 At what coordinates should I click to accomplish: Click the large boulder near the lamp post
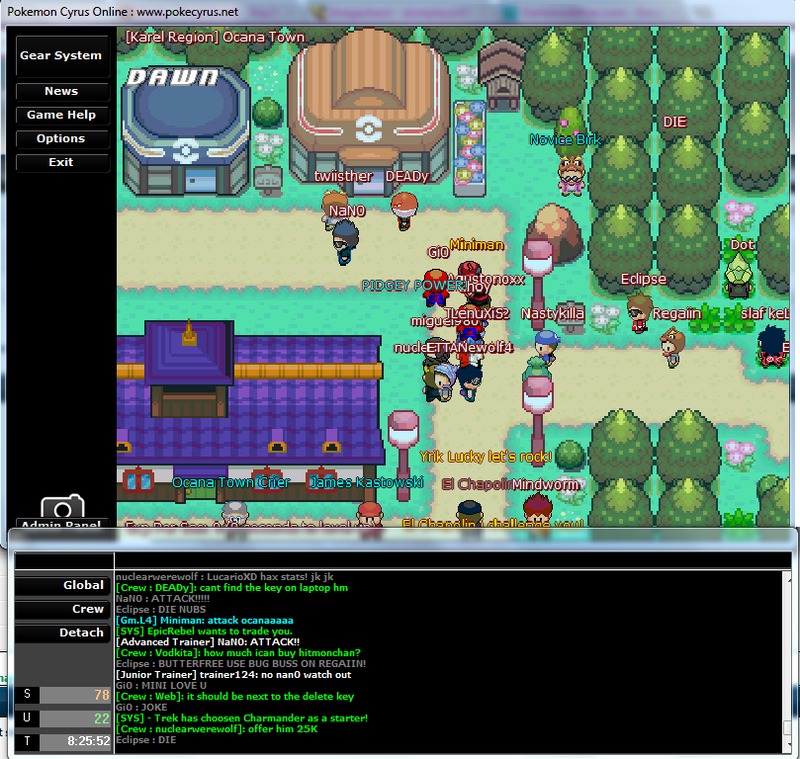556,232
